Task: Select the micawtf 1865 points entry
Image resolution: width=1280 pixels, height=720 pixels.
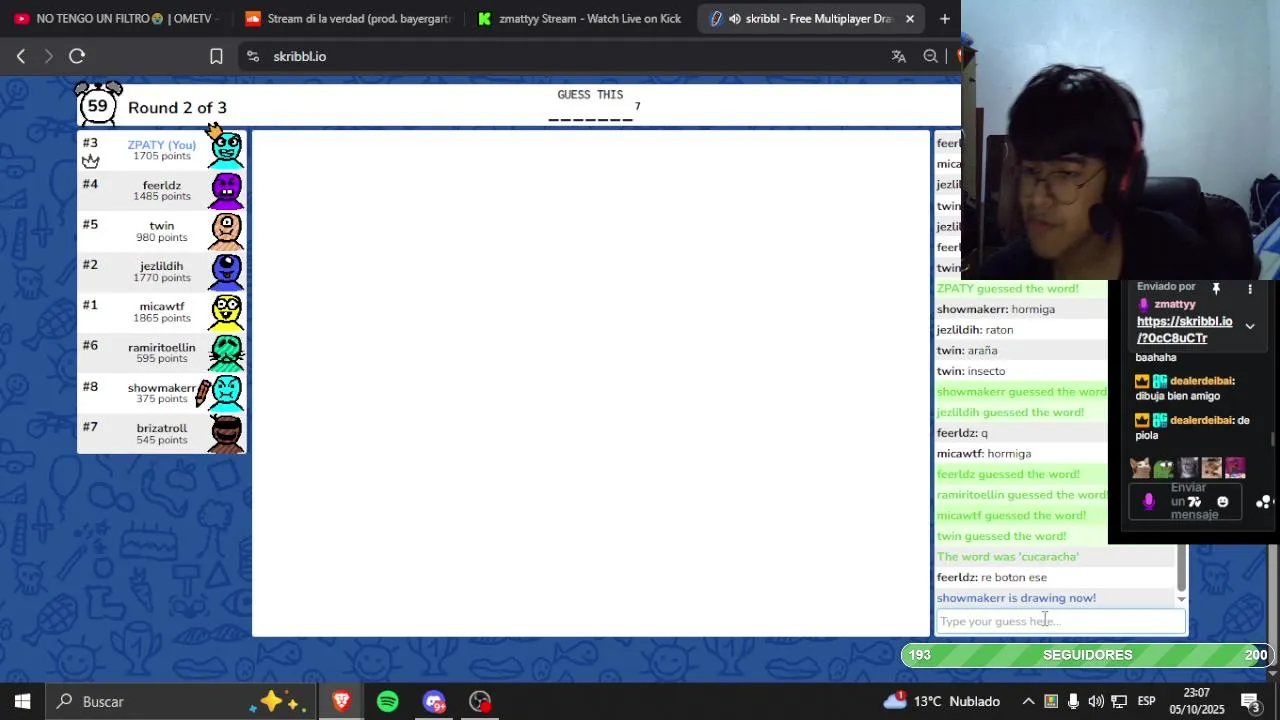Action: point(162,312)
